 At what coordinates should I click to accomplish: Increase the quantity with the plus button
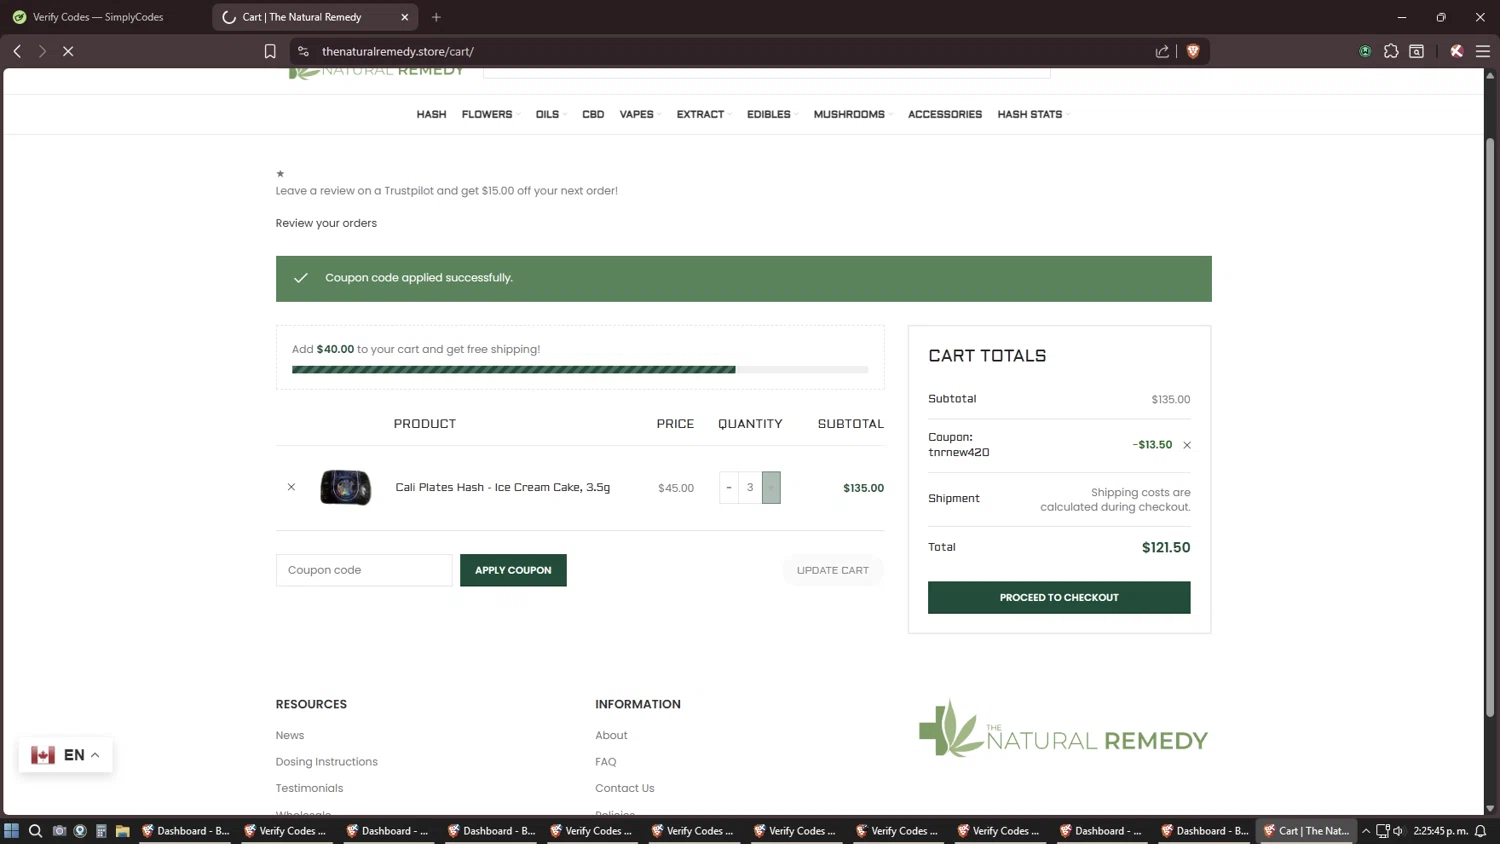pyautogui.click(x=771, y=487)
